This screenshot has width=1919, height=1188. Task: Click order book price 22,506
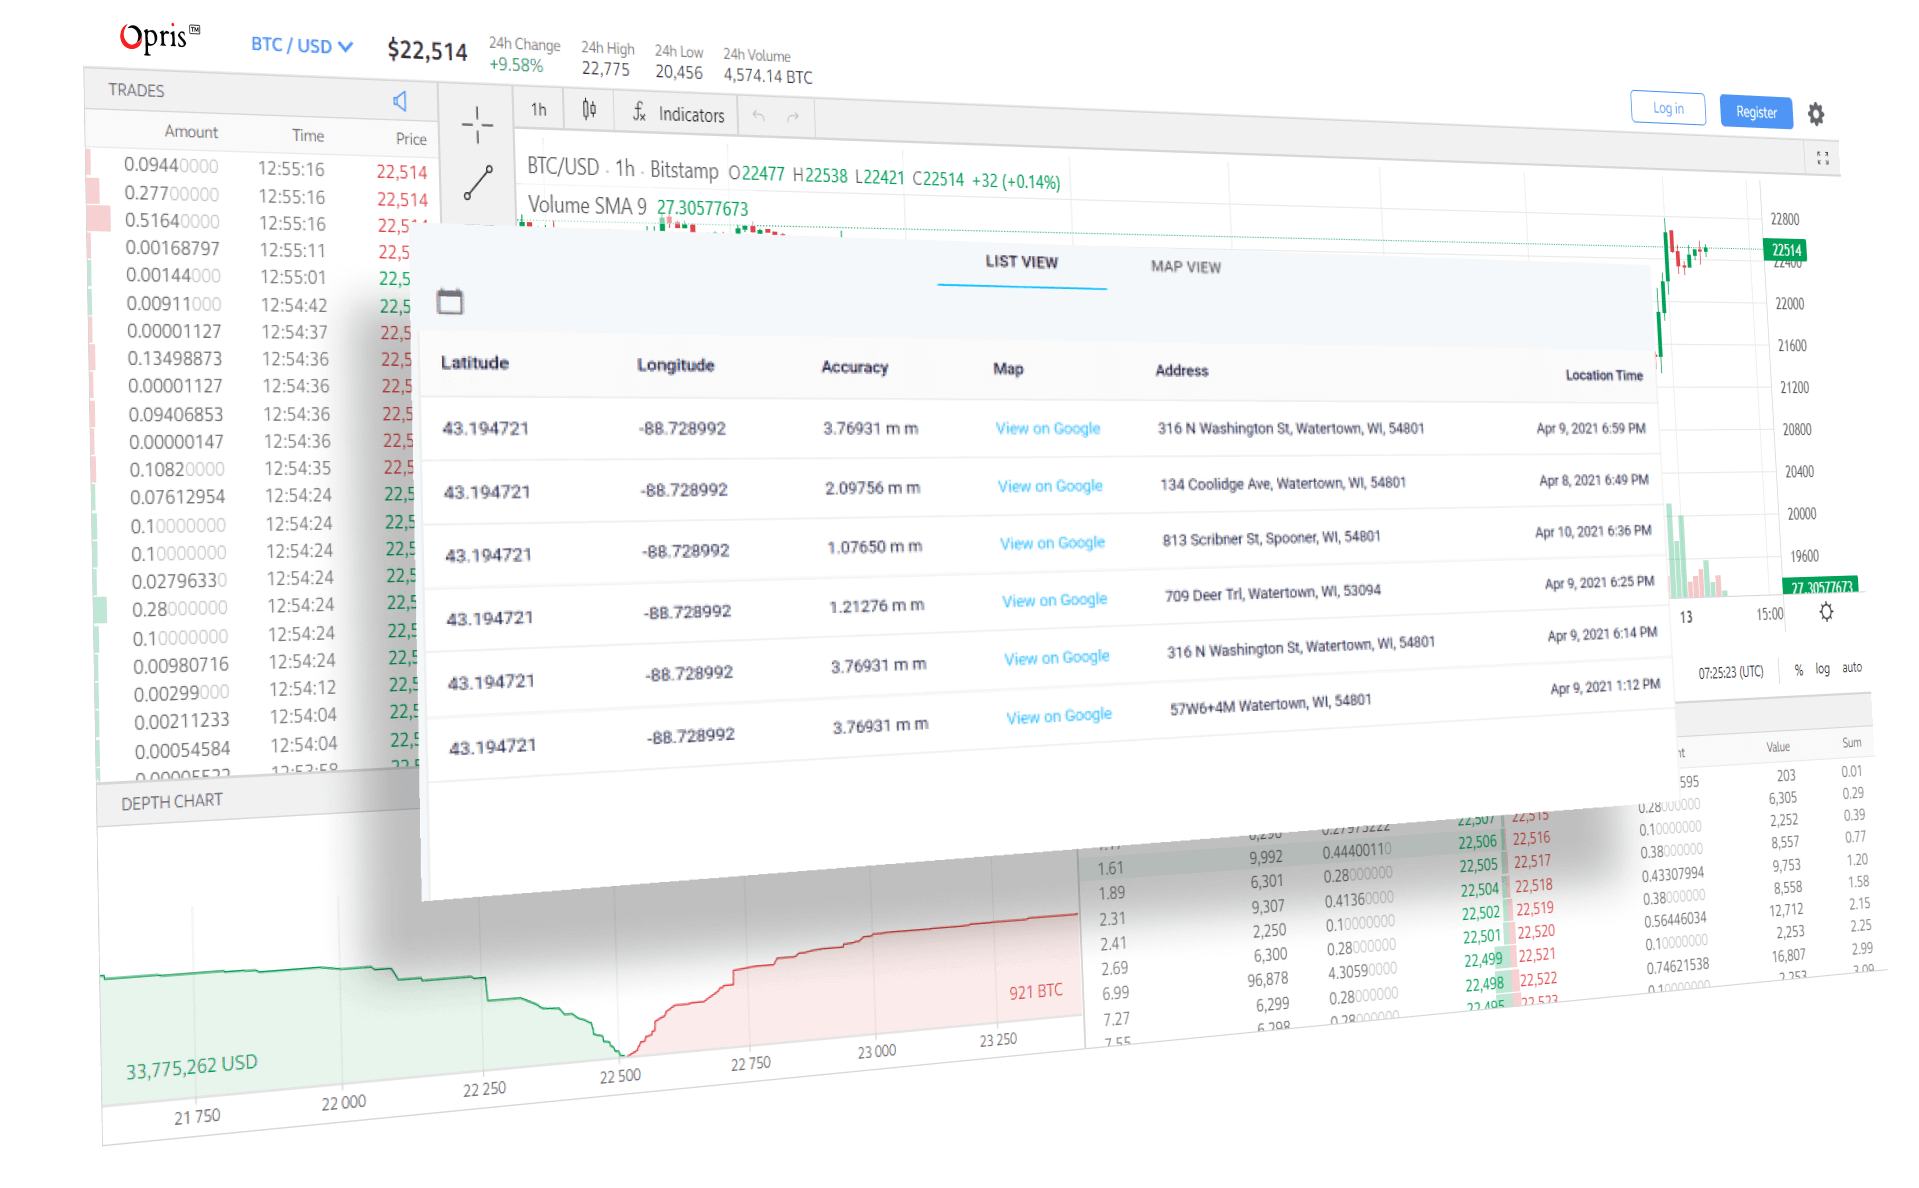1477,842
